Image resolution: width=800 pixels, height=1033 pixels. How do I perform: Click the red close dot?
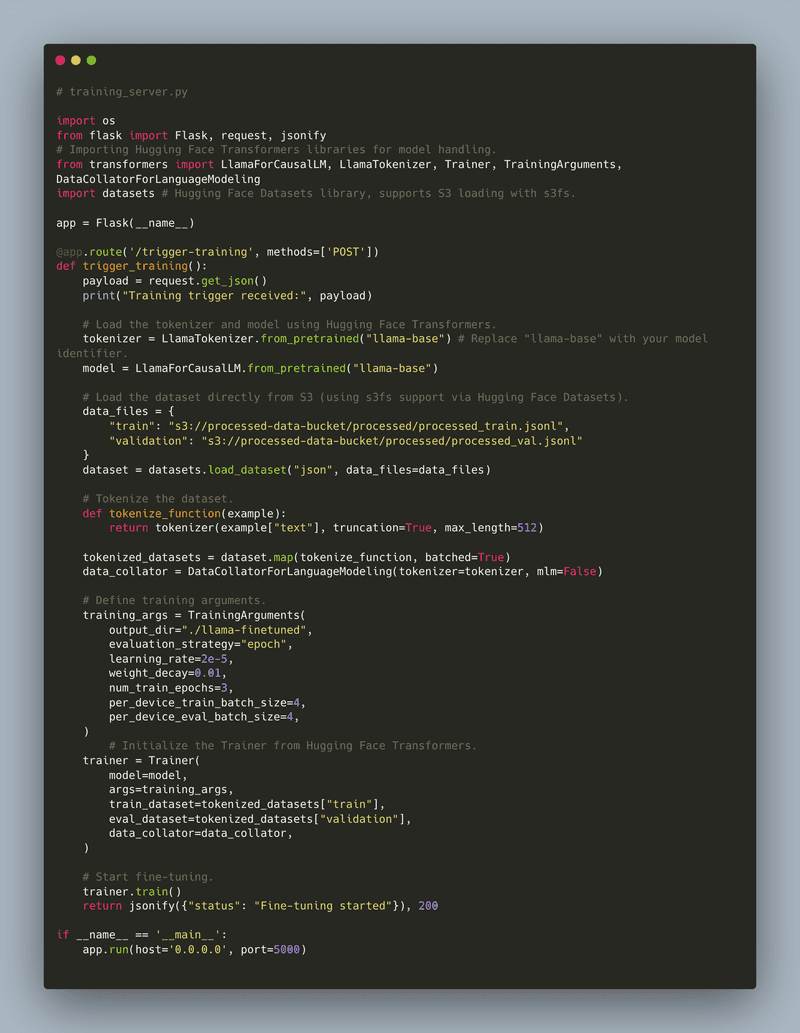[60, 61]
